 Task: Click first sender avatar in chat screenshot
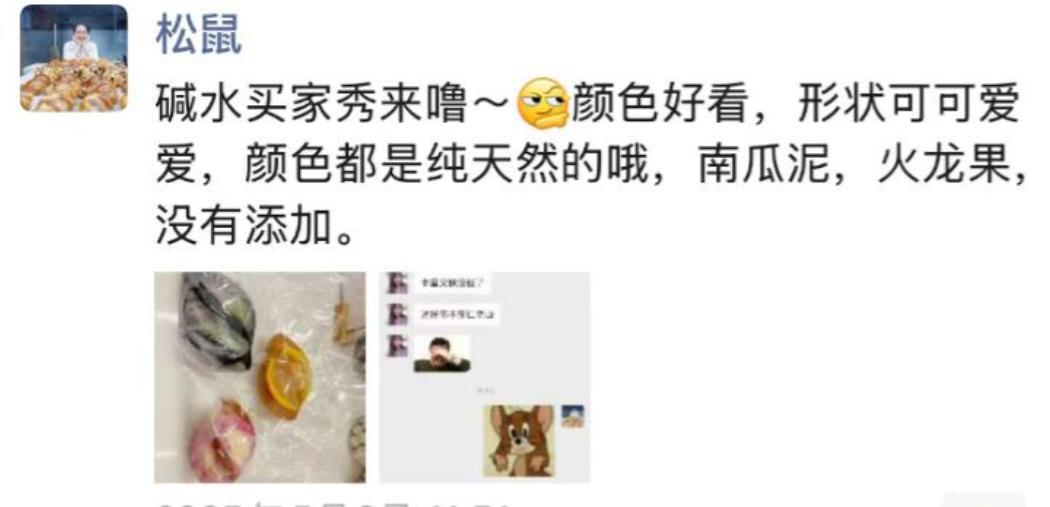(x=398, y=283)
